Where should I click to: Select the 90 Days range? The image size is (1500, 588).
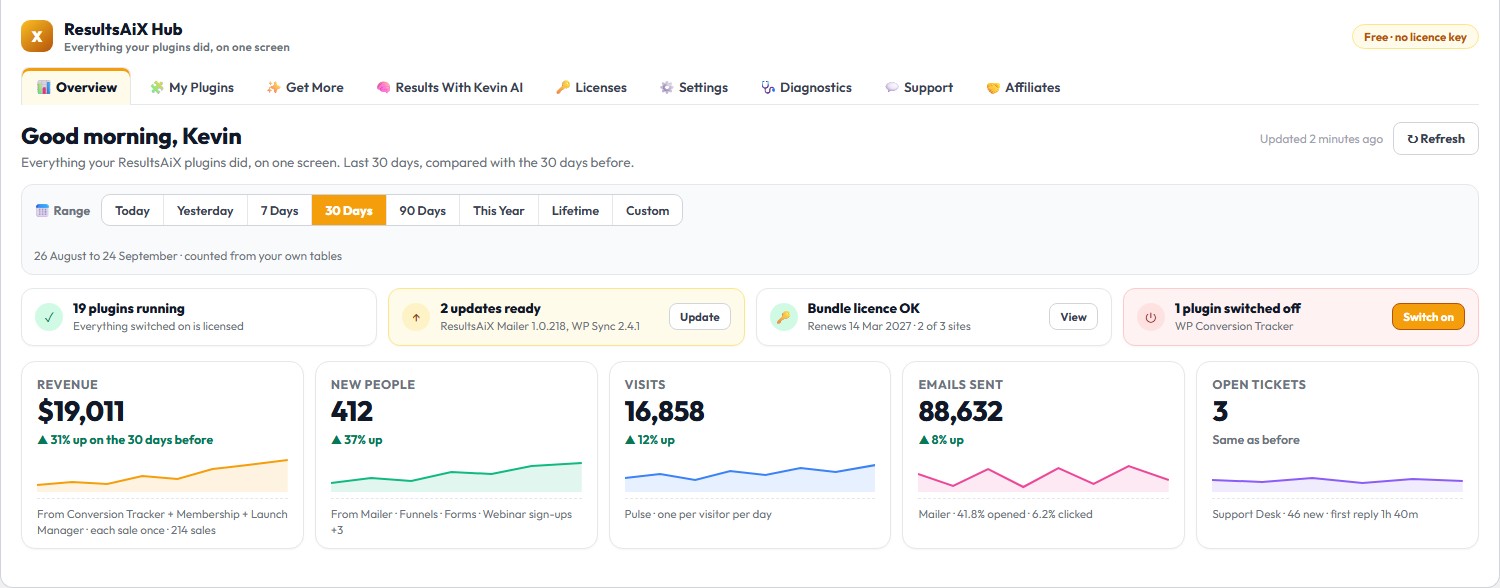423,211
